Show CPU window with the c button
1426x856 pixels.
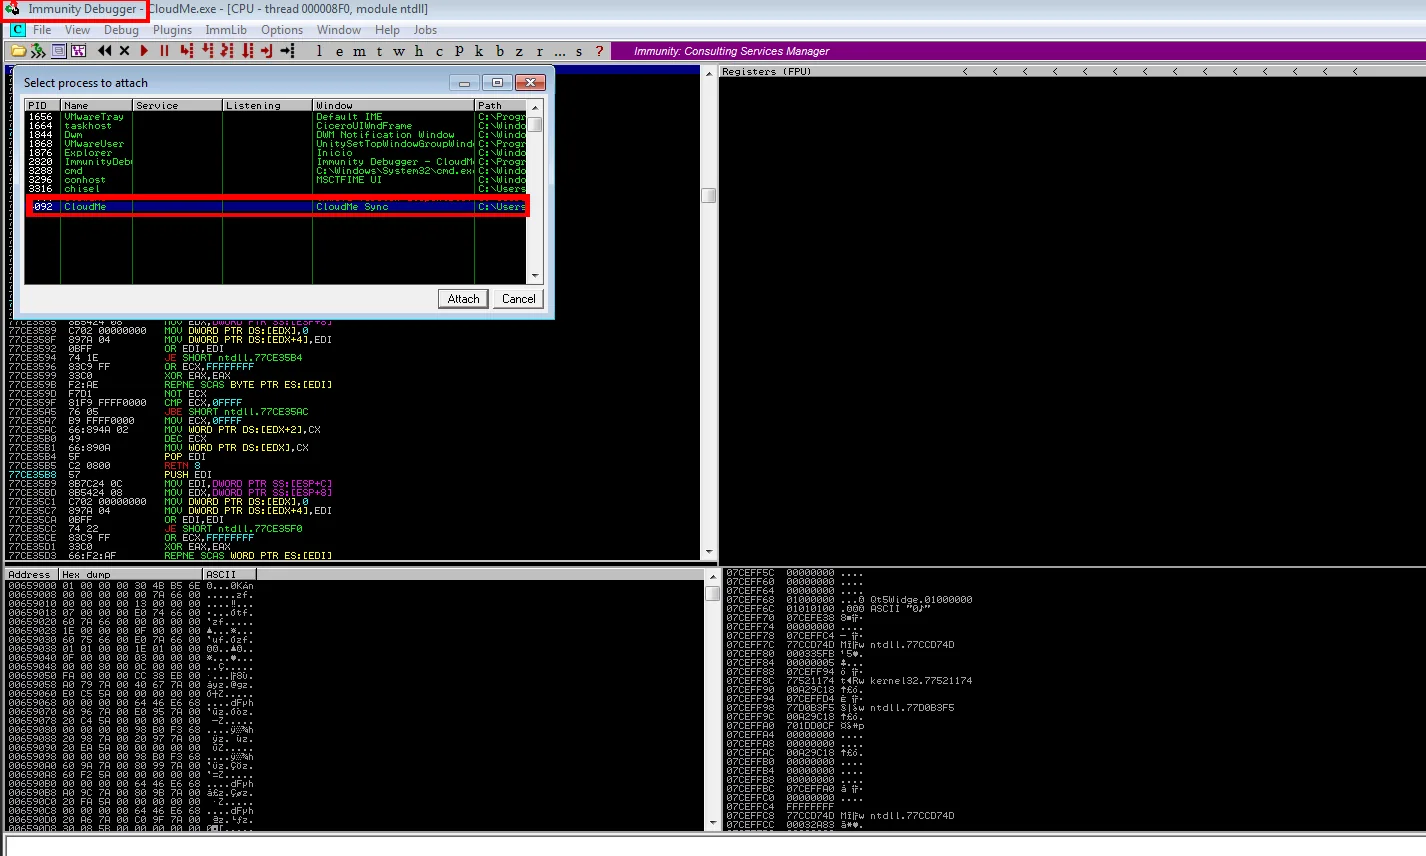coord(439,50)
